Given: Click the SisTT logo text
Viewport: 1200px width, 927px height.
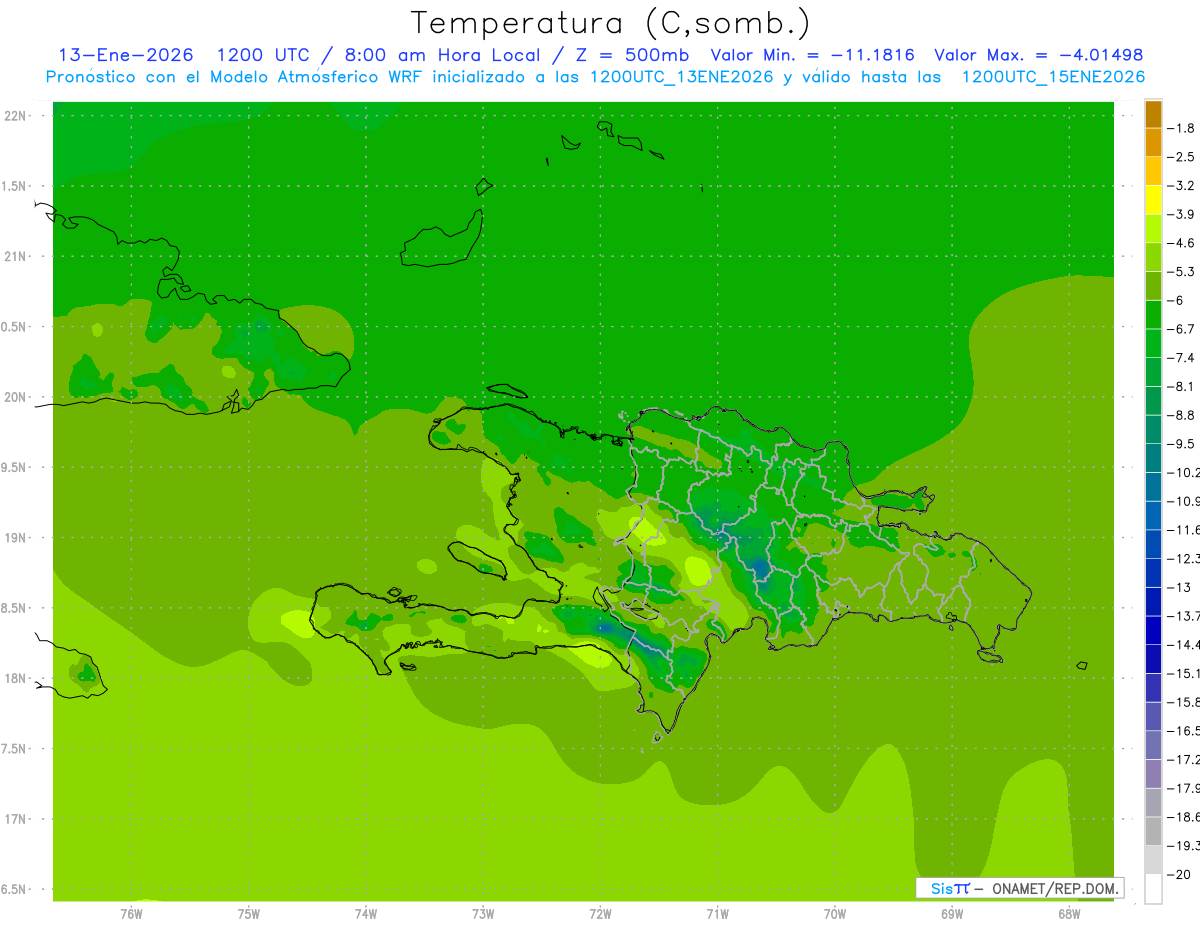Looking at the screenshot, I should pyautogui.click(x=949, y=888).
